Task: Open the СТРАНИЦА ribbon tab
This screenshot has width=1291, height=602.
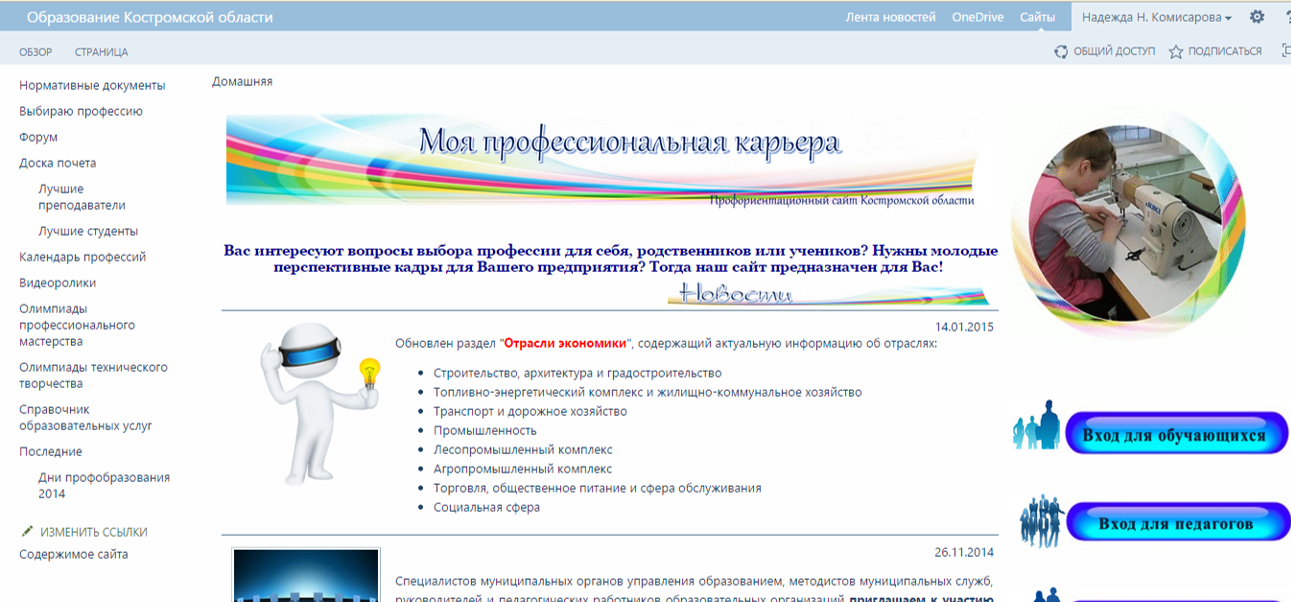Action: (x=101, y=52)
